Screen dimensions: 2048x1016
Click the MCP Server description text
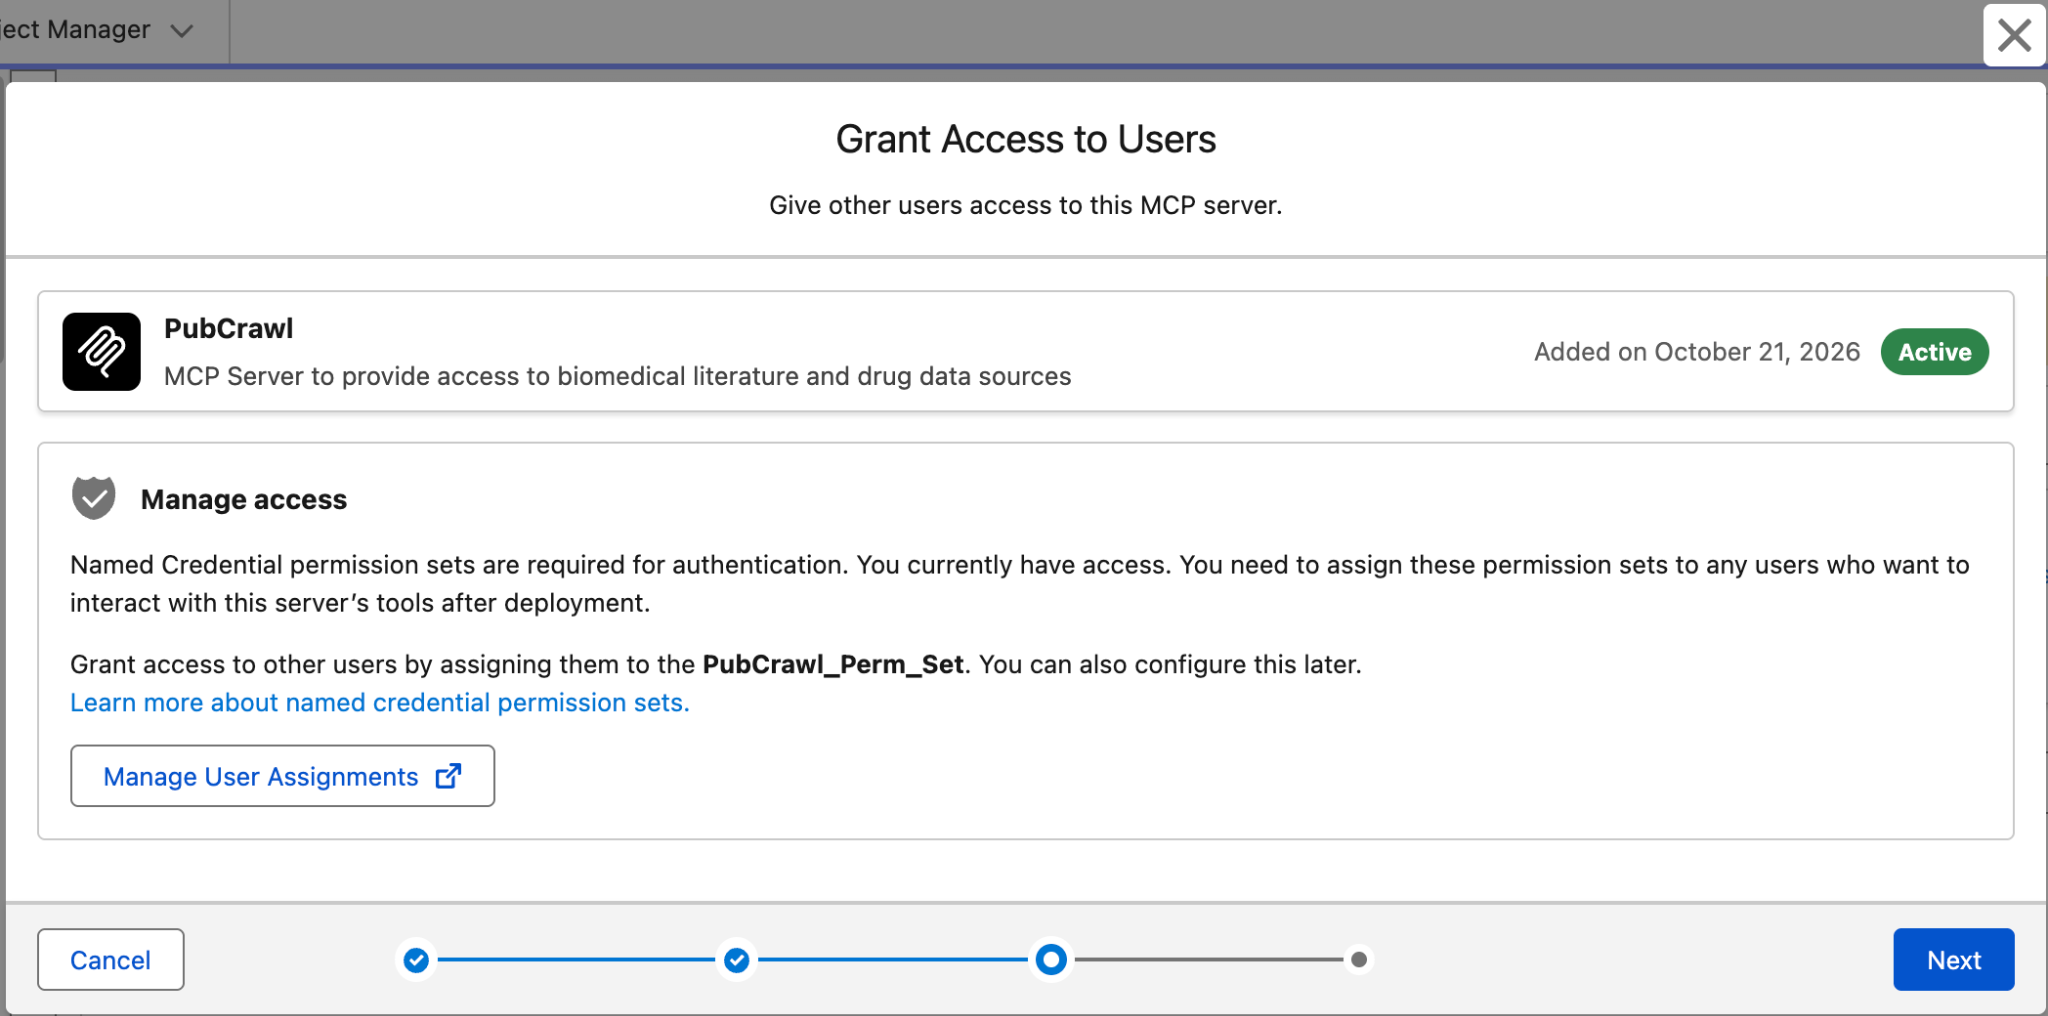pos(617,376)
